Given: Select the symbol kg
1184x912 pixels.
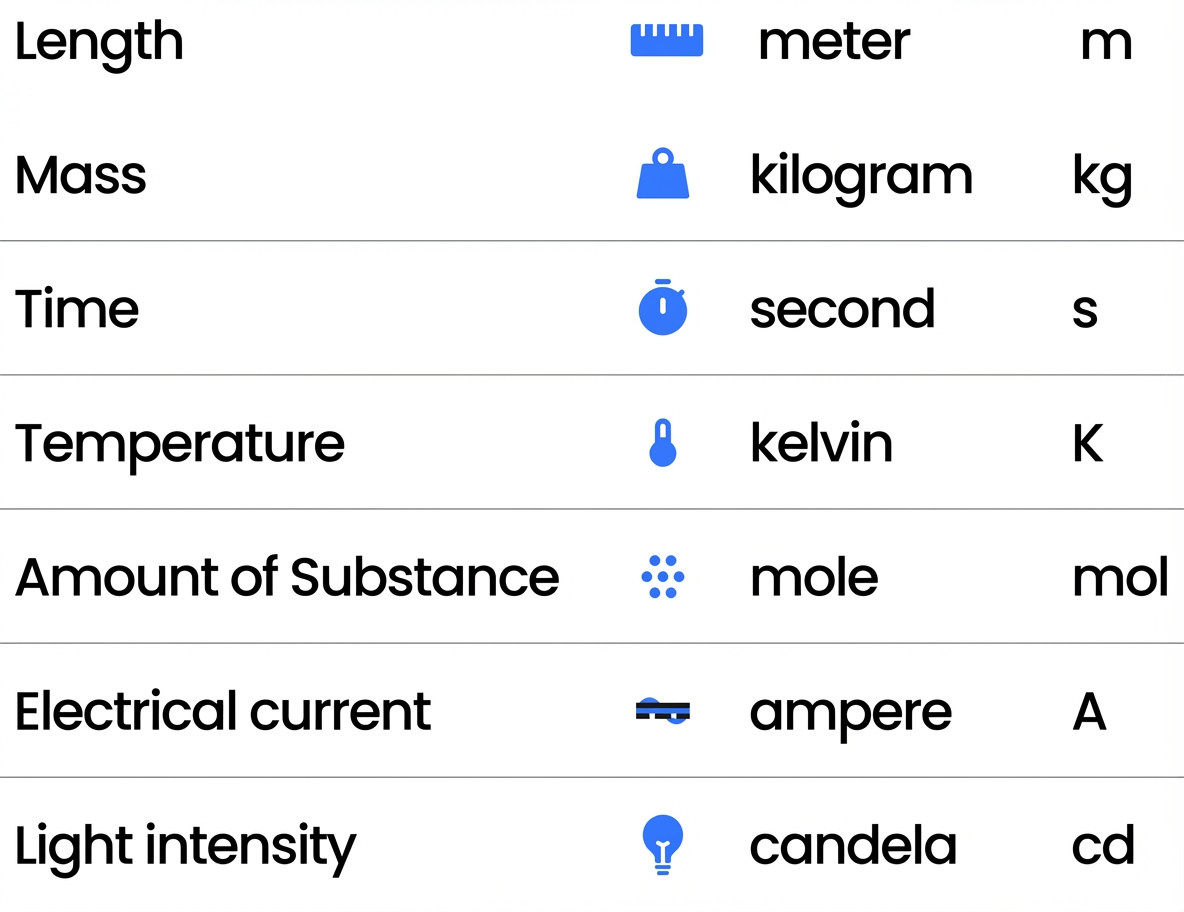Looking at the screenshot, I should click(x=1102, y=179).
